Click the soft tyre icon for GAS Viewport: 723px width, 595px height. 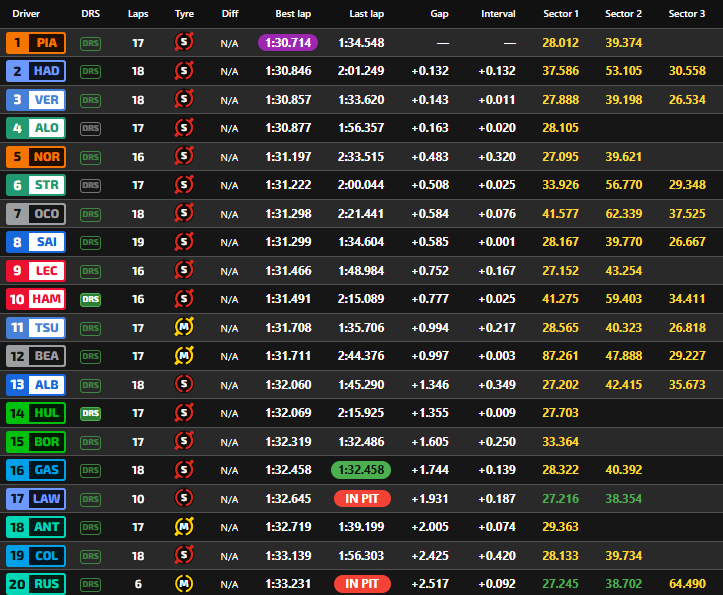coord(184,469)
